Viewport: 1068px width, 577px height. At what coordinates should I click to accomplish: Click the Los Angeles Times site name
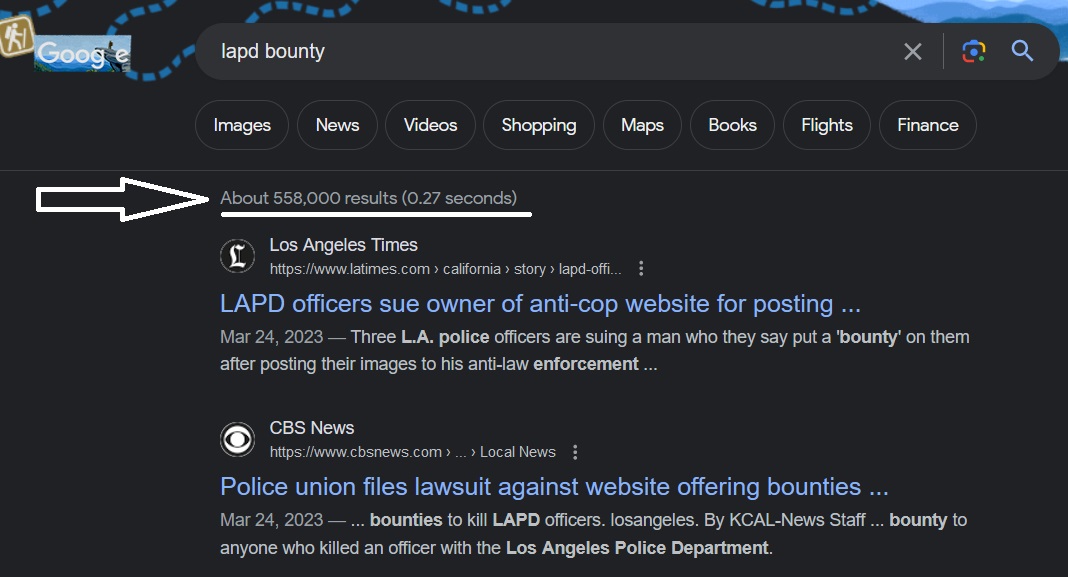click(x=343, y=245)
